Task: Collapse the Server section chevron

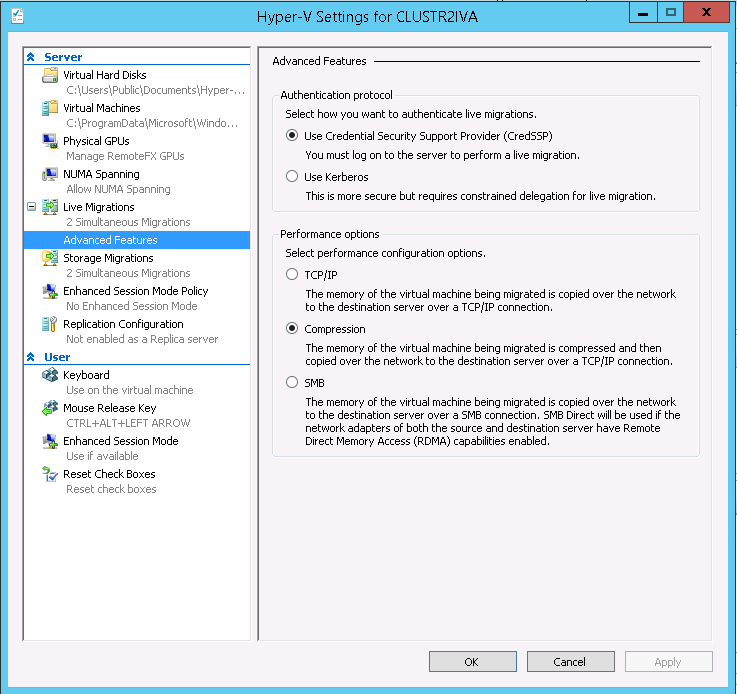Action: pyautogui.click(x=31, y=57)
